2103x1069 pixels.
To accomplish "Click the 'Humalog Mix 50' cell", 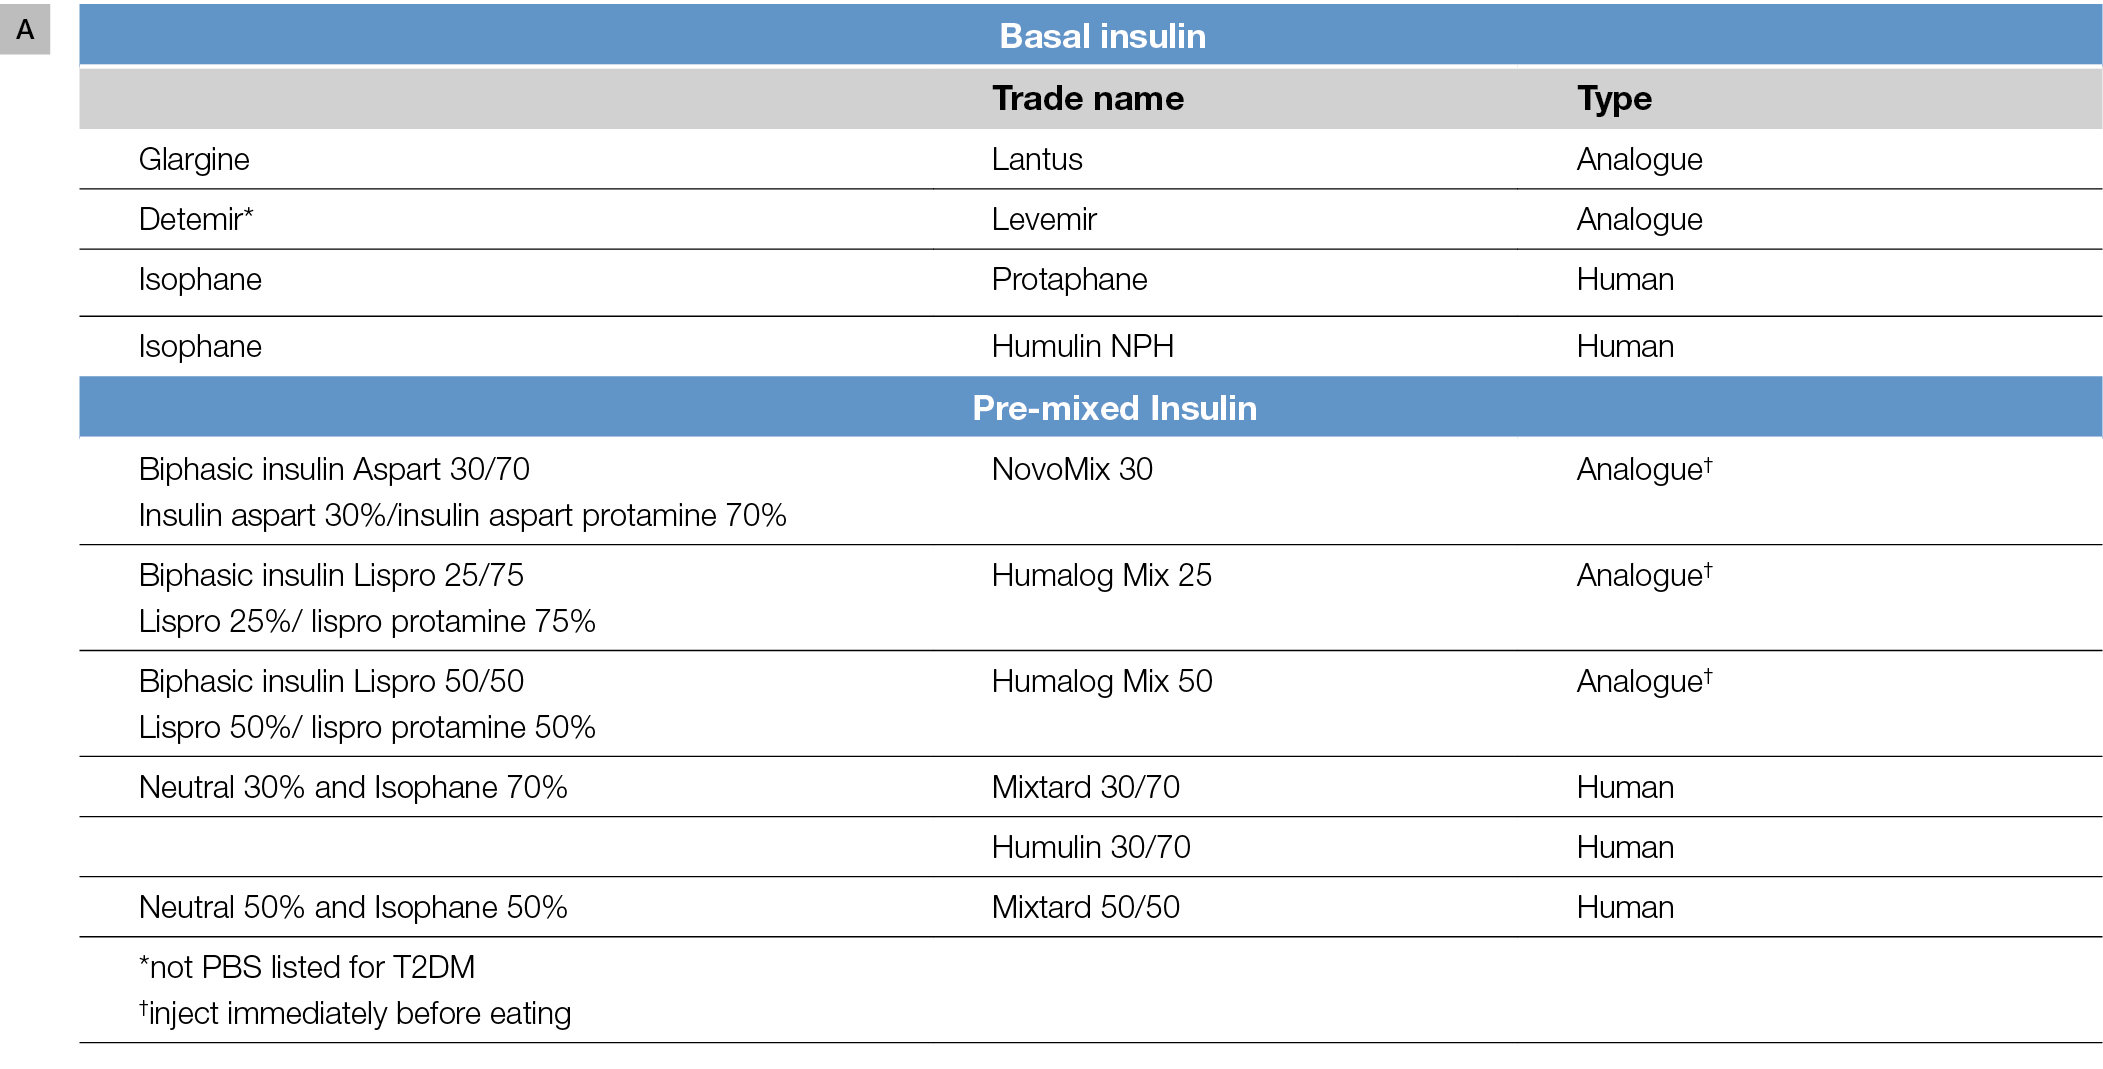I will 1102,682.
